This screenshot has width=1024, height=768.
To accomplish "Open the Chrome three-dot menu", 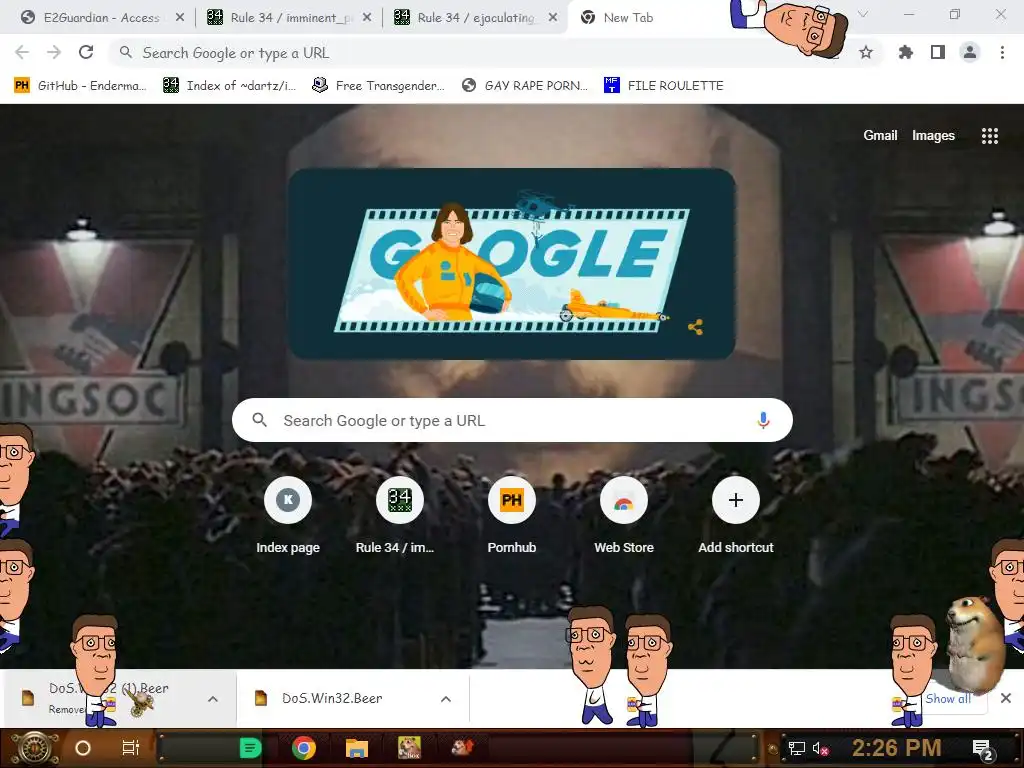I will 1002,52.
